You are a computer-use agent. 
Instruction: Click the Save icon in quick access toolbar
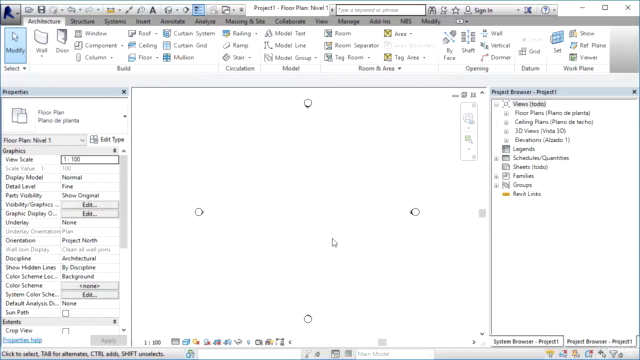click(41, 10)
